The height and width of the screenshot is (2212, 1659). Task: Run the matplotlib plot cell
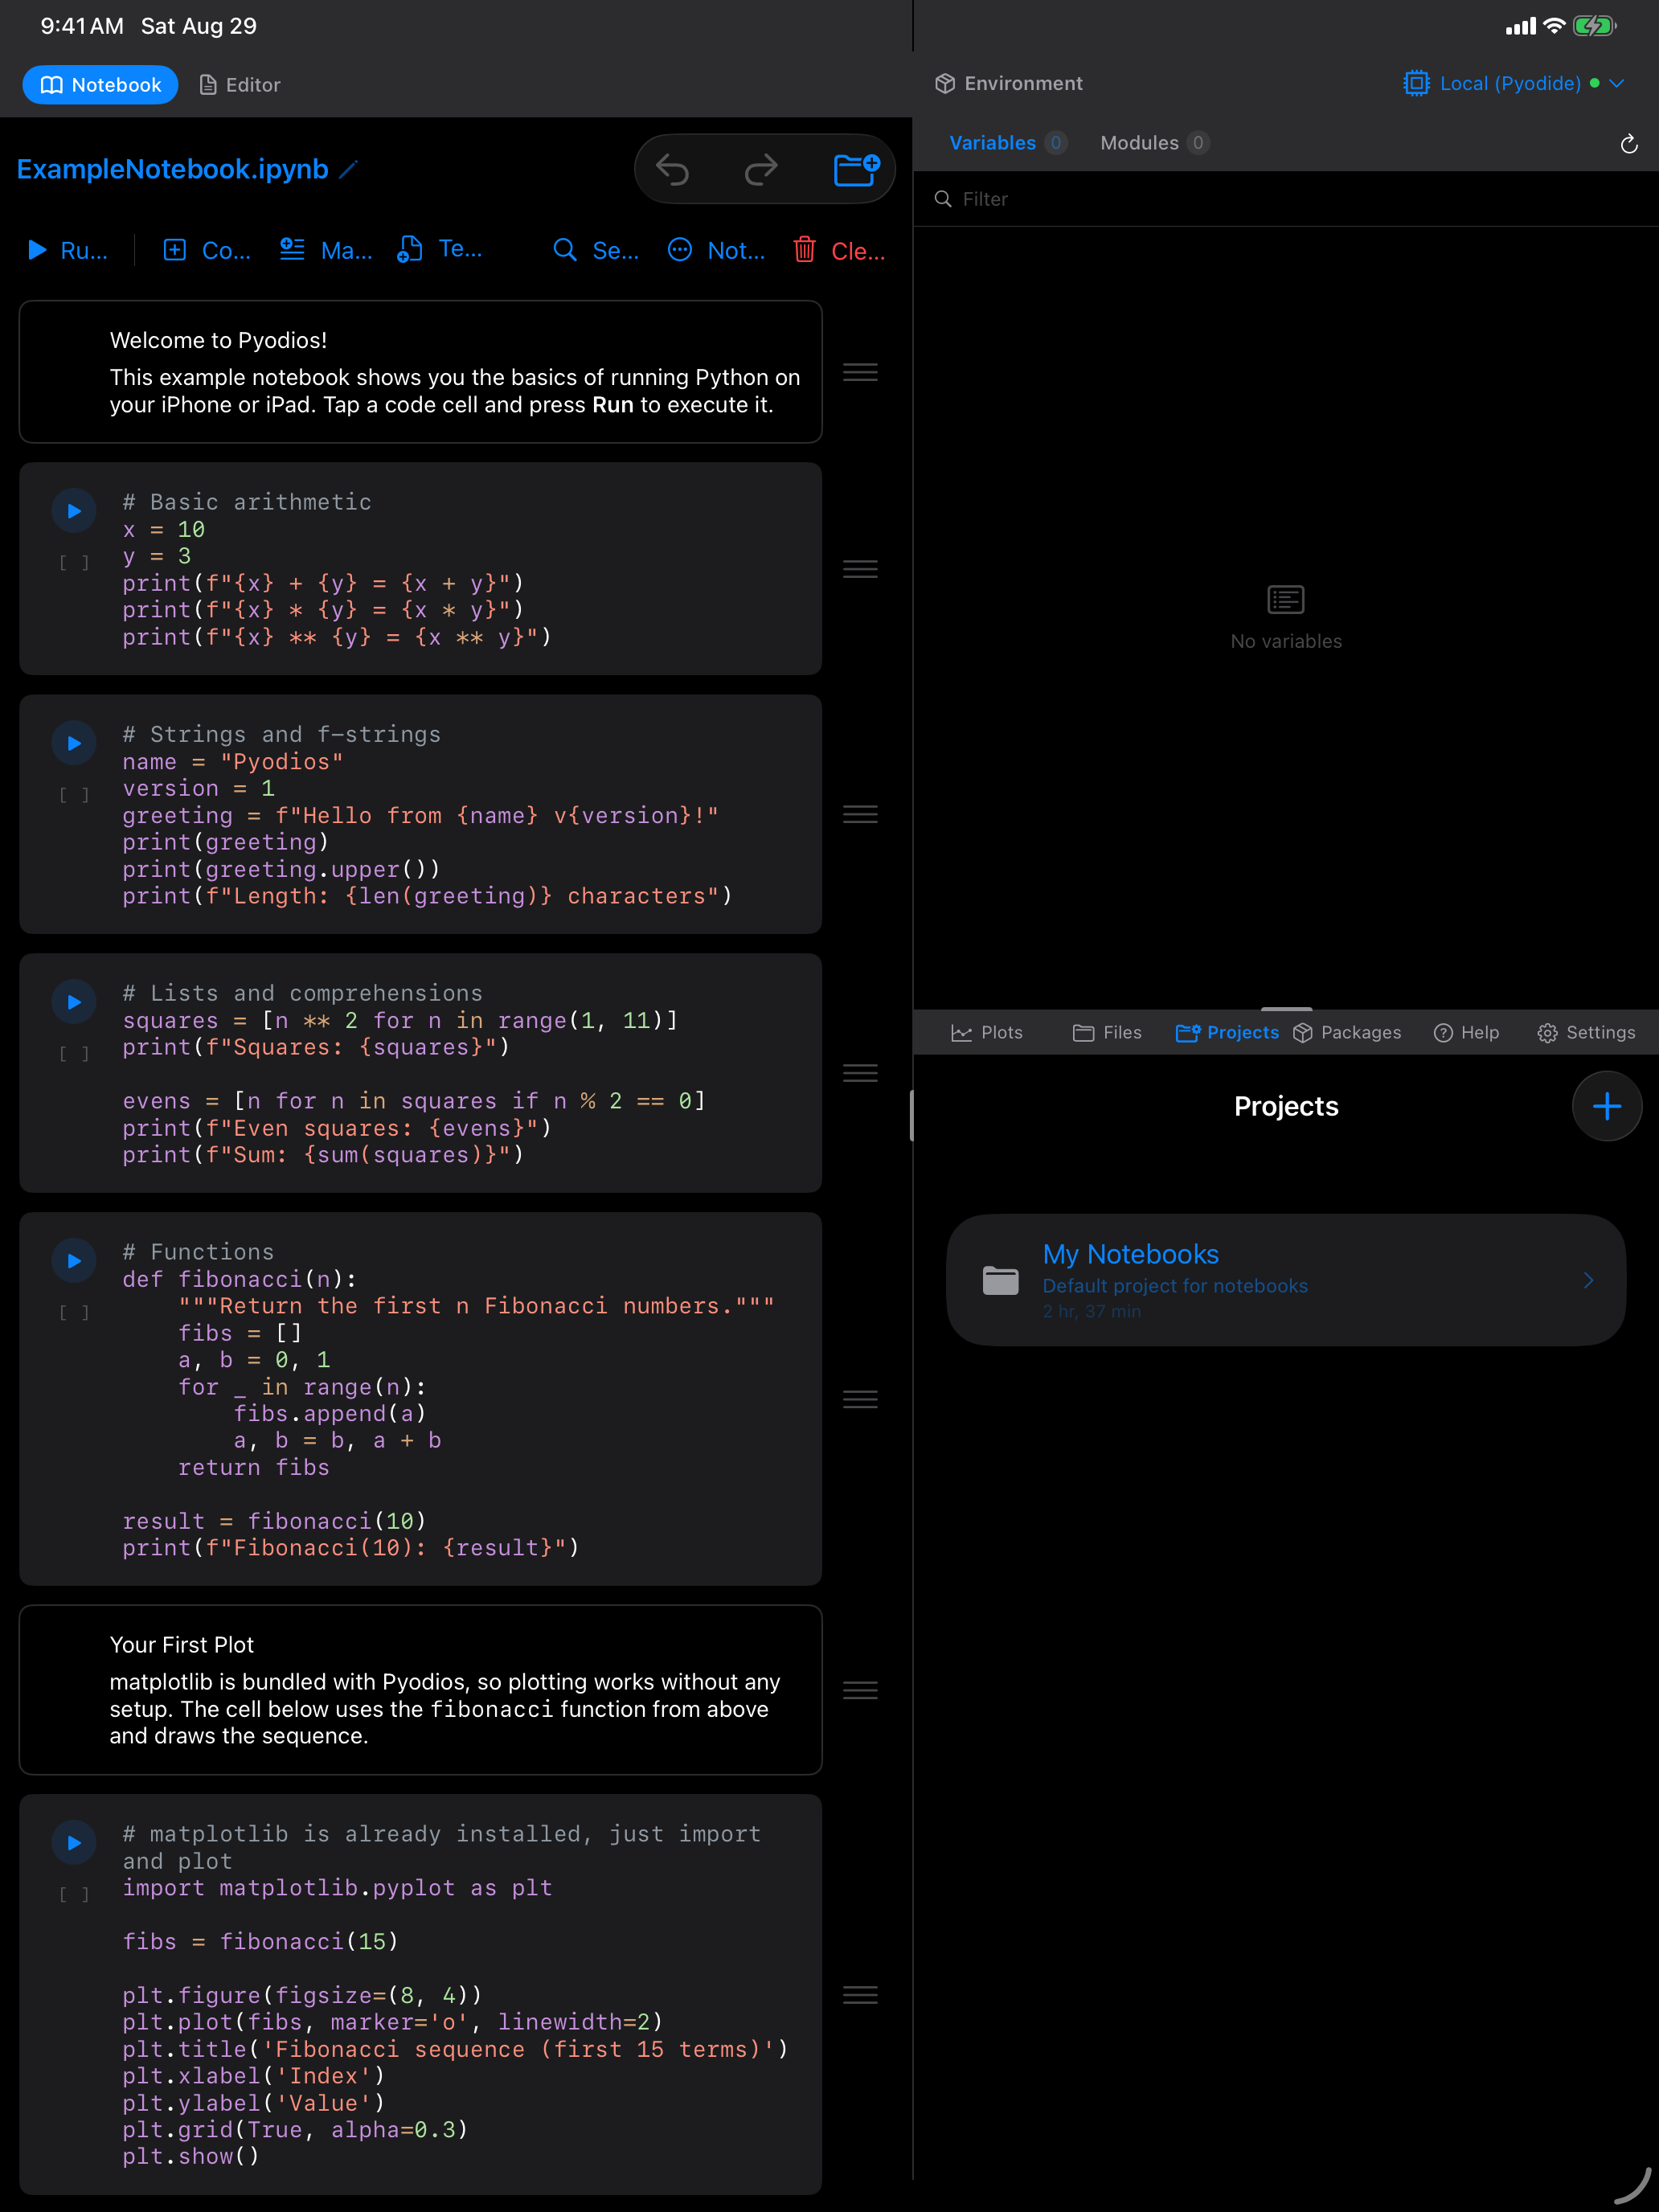pyautogui.click(x=74, y=1842)
